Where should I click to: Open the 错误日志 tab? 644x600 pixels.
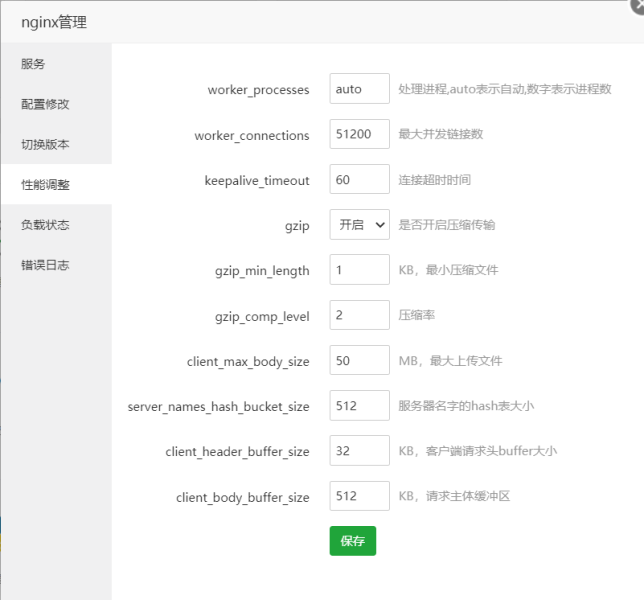pos(56,265)
